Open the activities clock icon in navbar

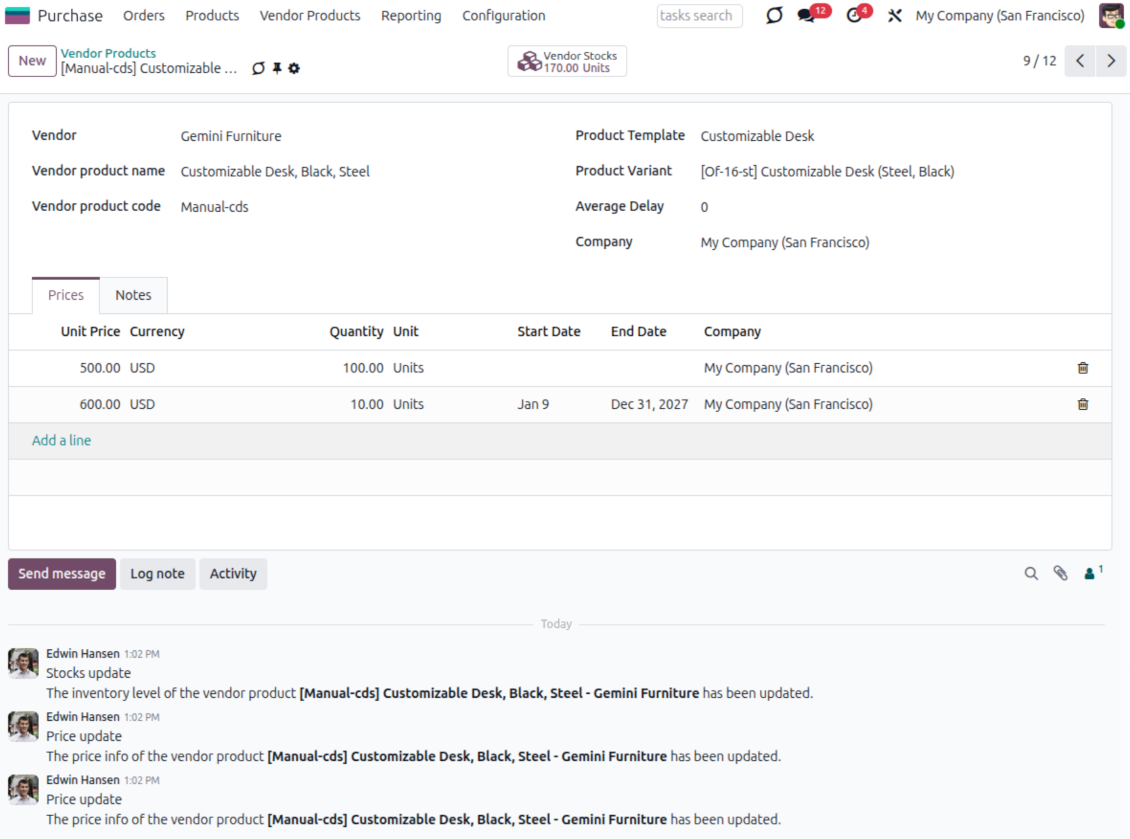[853, 16]
